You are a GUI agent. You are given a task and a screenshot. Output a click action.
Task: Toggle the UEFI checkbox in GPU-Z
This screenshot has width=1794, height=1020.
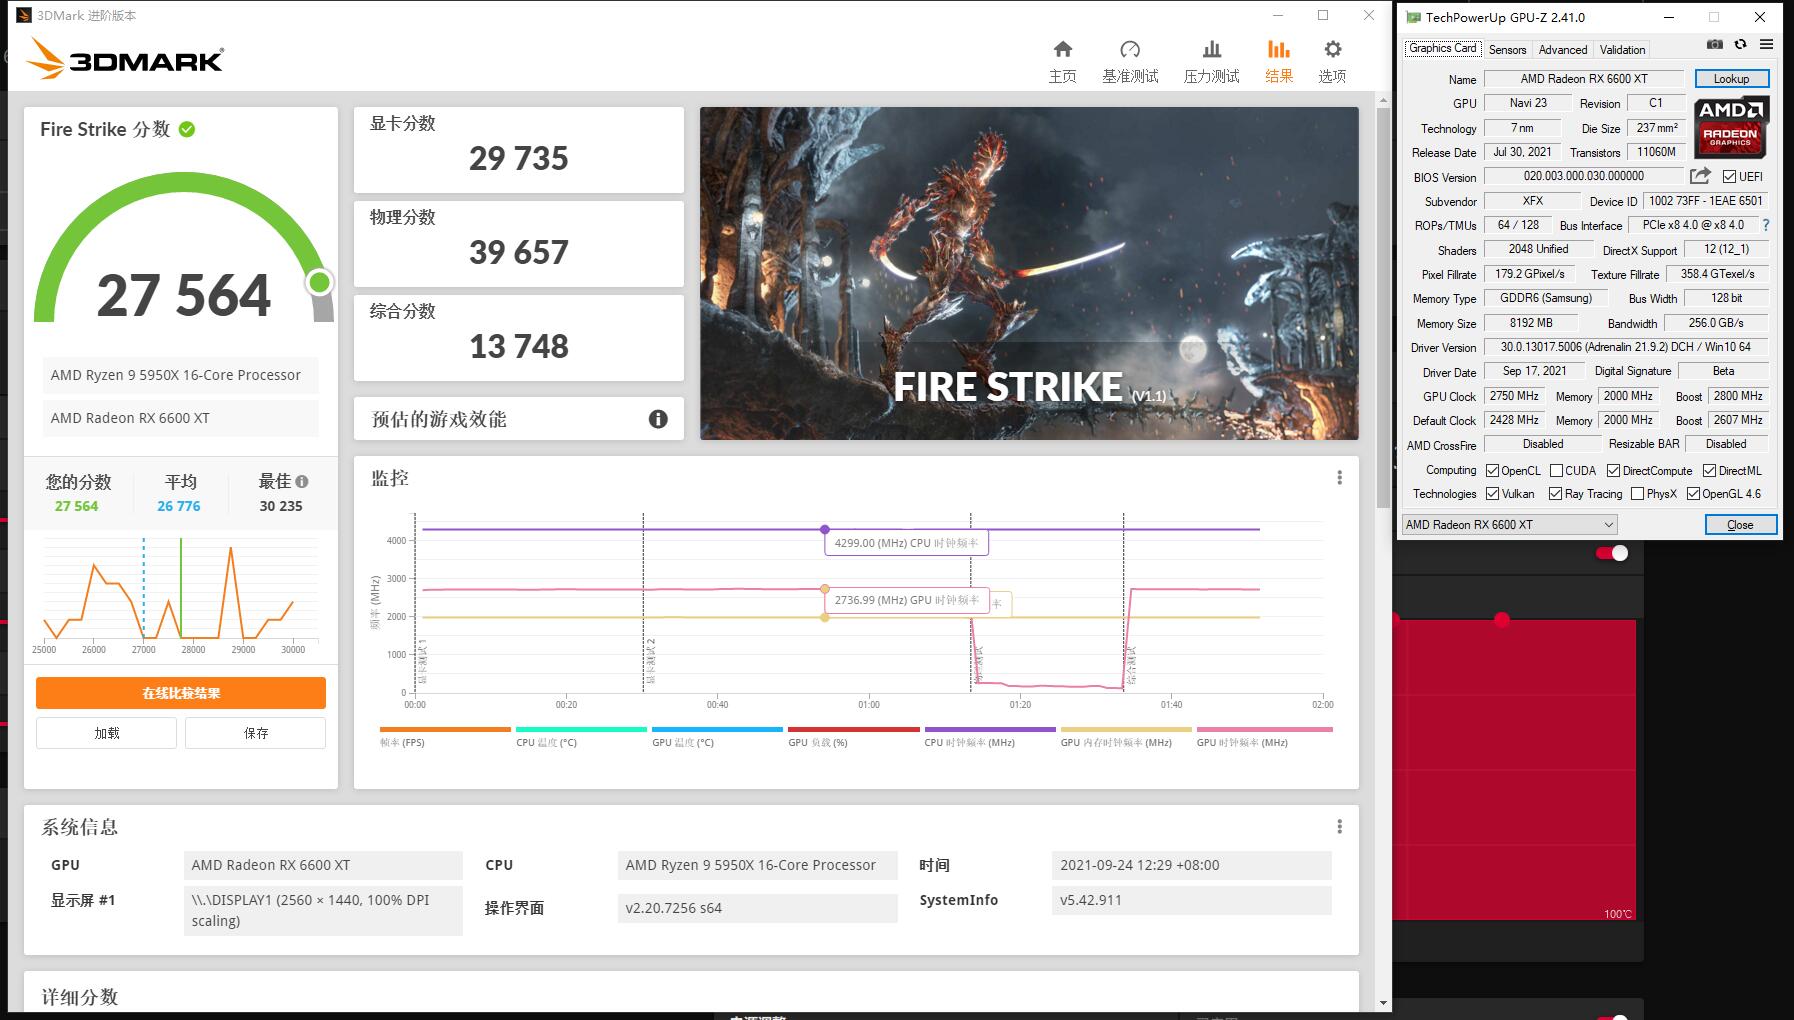[x=1729, y=177]
